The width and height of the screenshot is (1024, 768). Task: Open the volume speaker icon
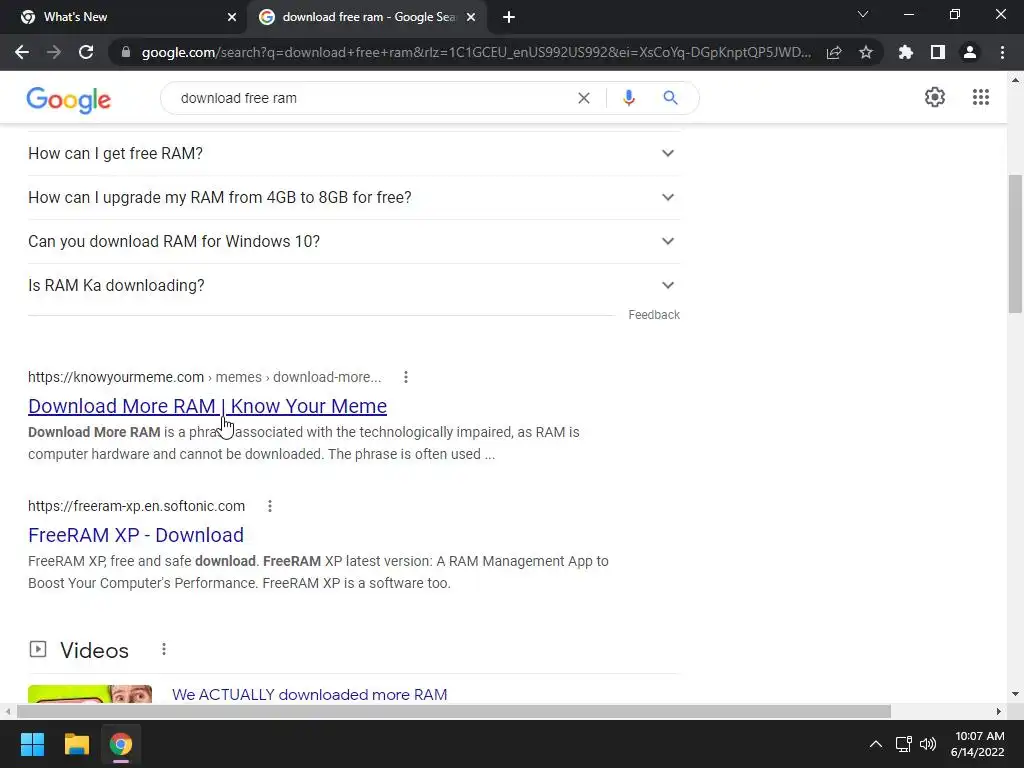click(x=927, y=744)
